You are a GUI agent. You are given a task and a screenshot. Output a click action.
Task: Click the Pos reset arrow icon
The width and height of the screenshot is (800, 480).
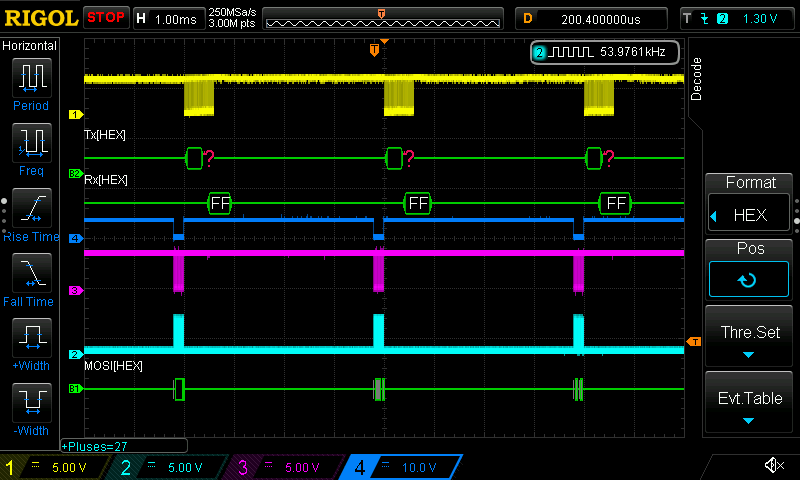pyautogui.click(x=748, y=280)
